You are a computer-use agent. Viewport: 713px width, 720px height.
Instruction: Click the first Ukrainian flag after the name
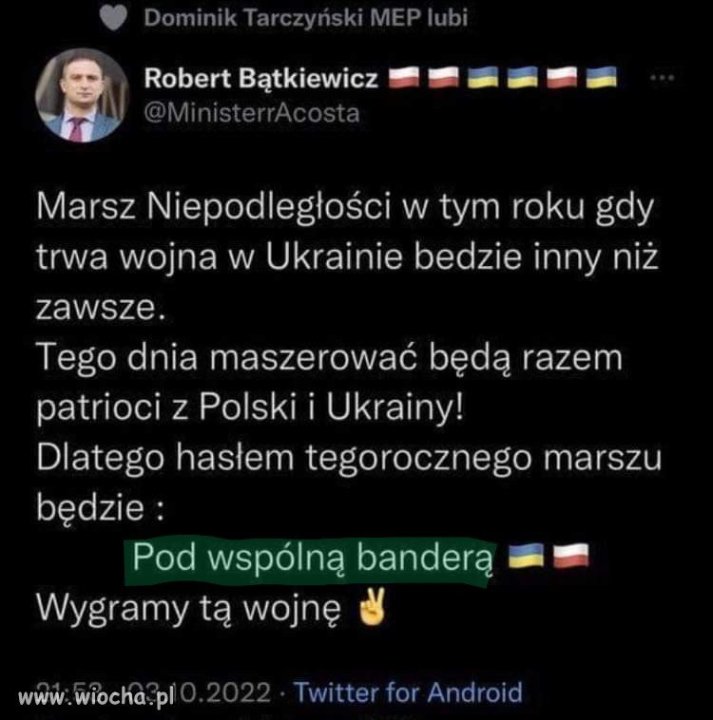coord(483,77)
